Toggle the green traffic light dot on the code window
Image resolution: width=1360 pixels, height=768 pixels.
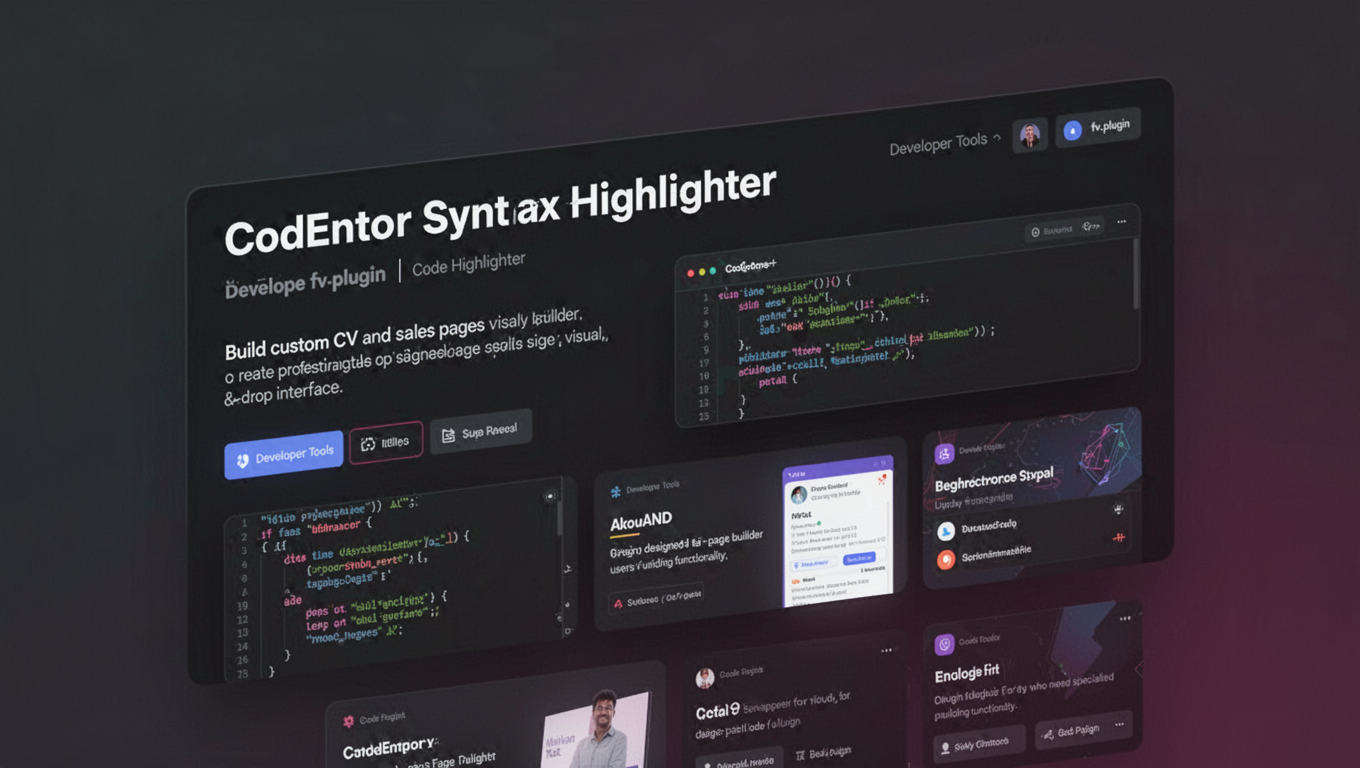711,272
